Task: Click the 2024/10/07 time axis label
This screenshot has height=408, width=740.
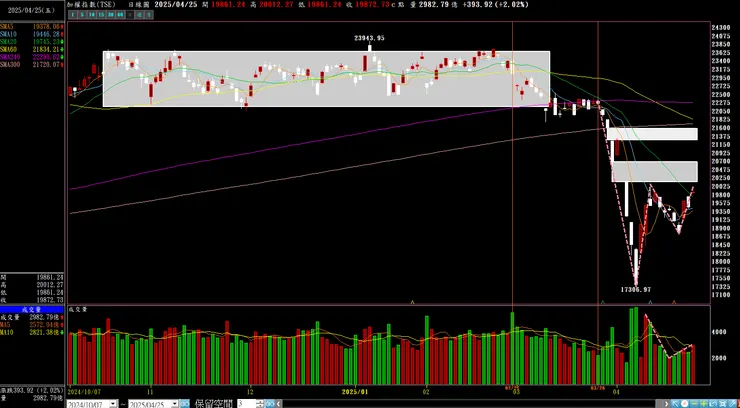Action: coord(82,391)
